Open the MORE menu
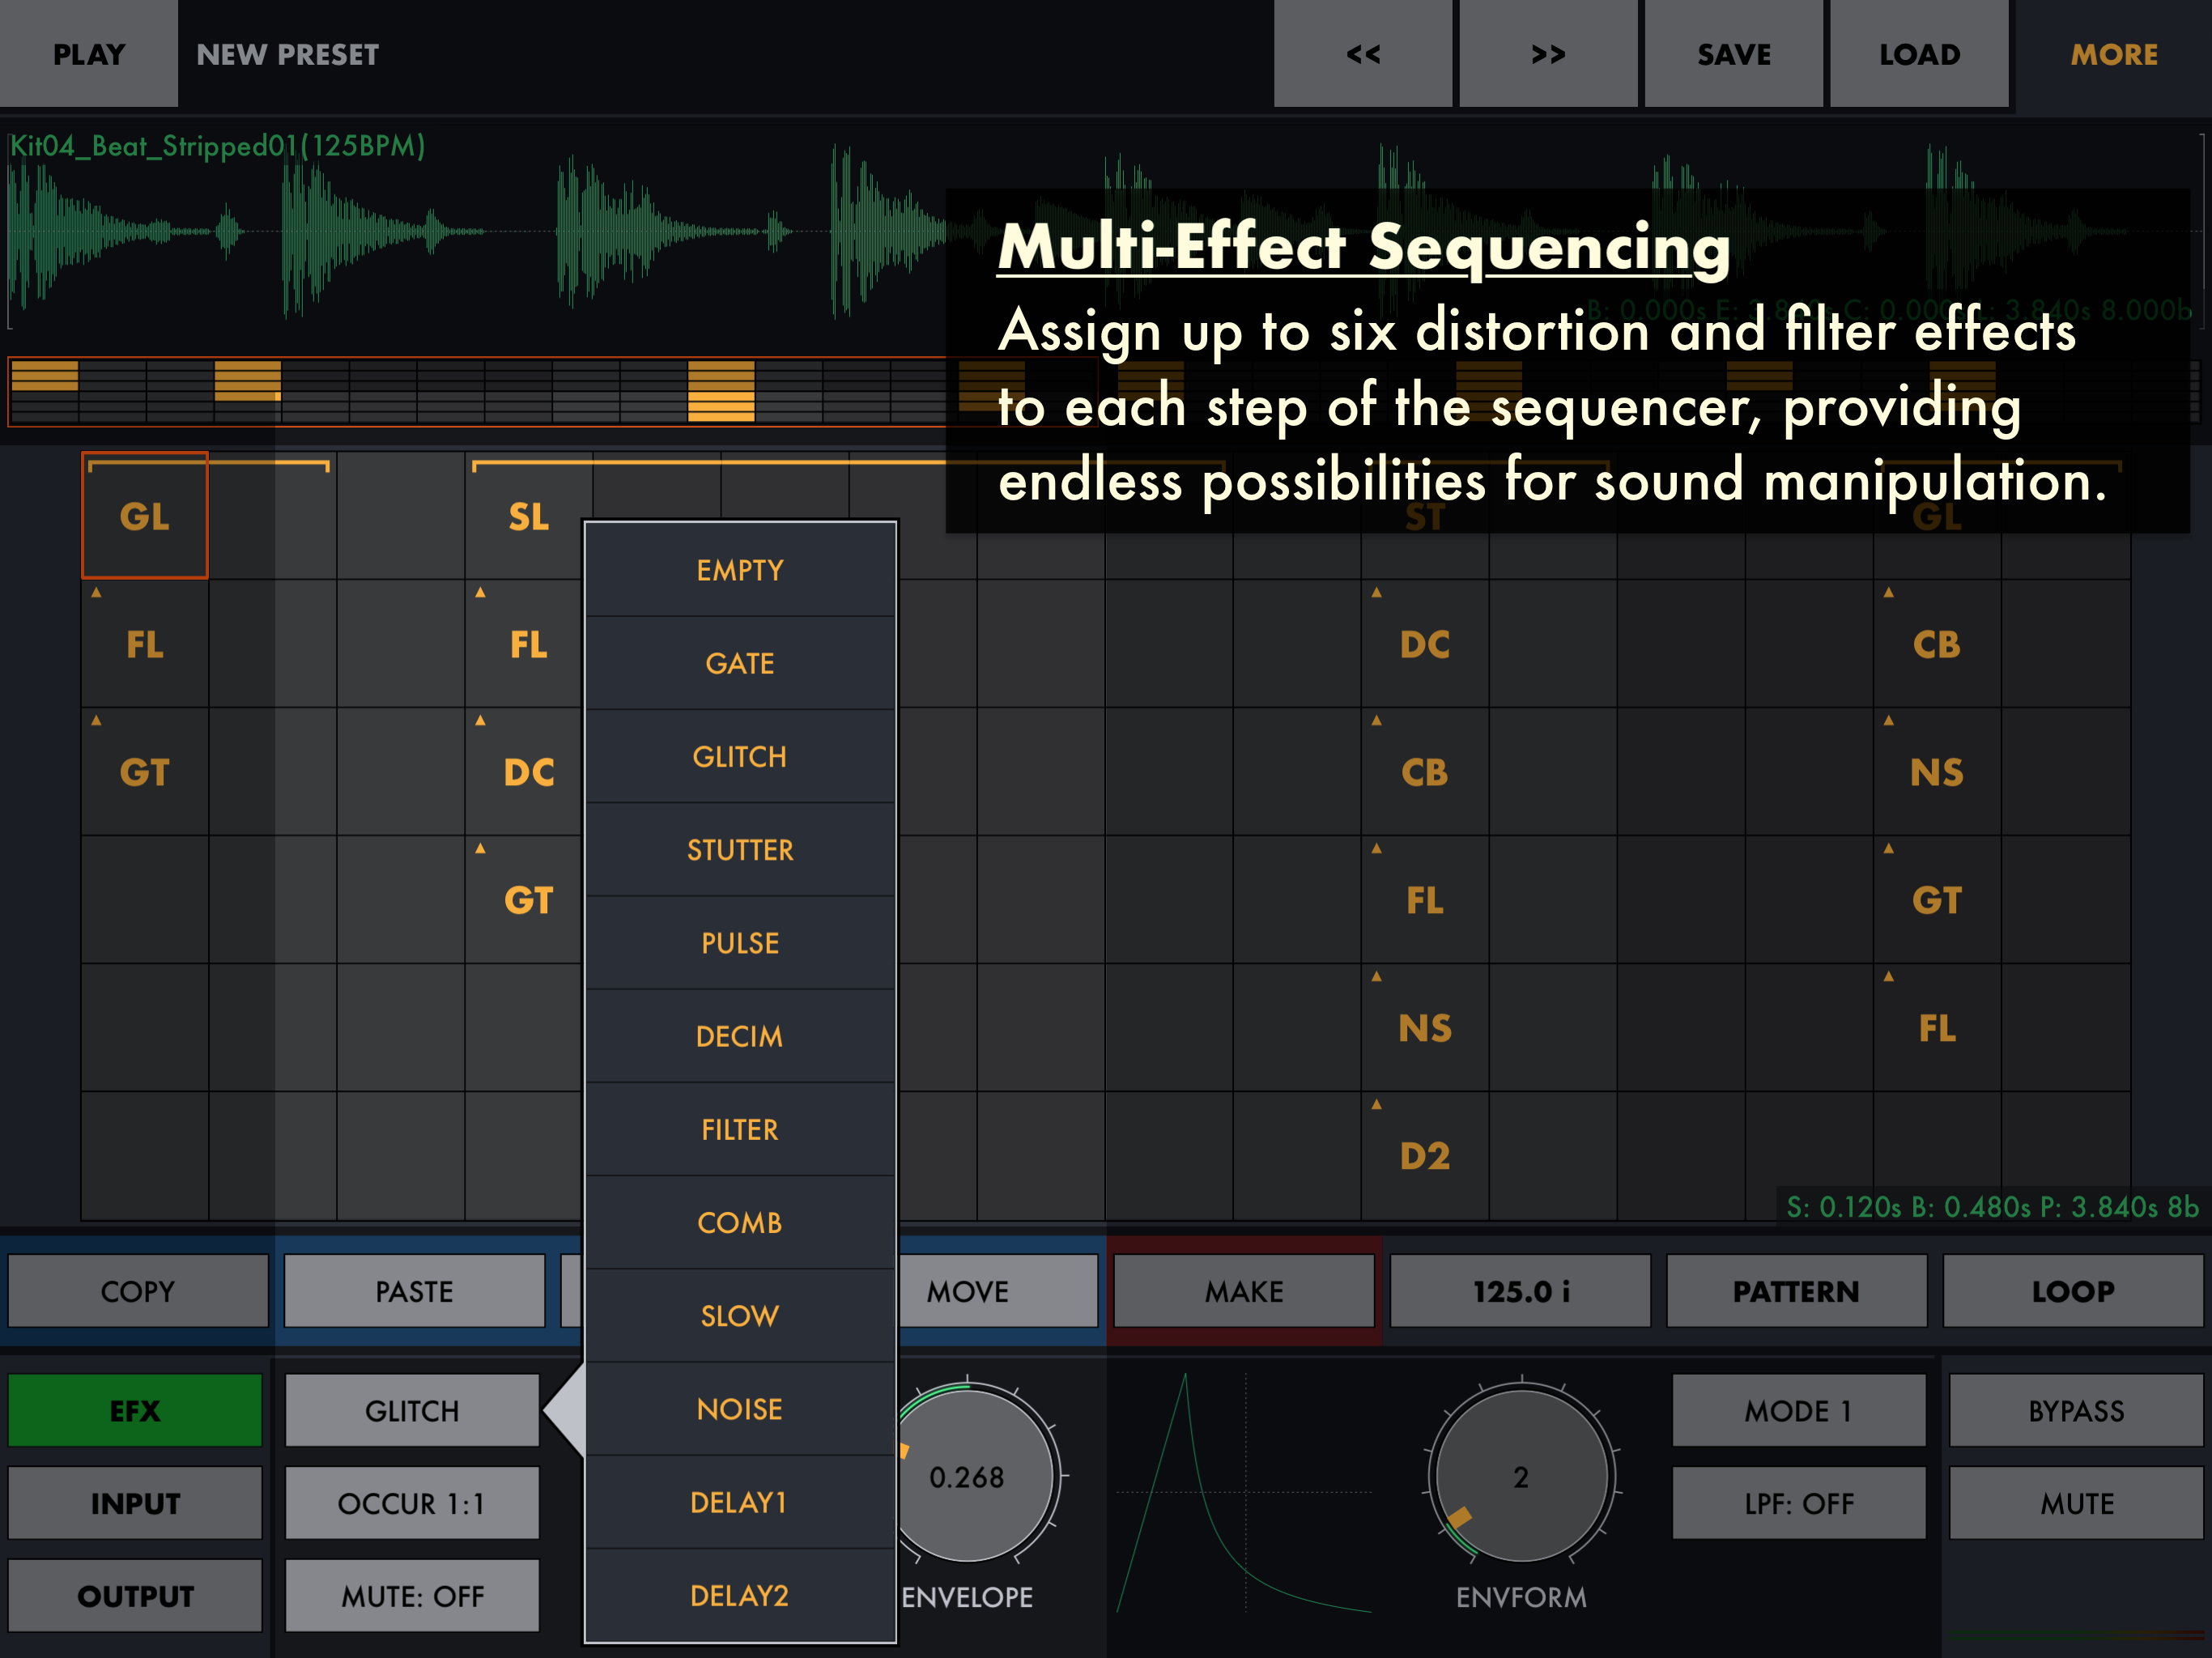The width and height of the screenshot is (2212, 1658). click(2113, 54)
